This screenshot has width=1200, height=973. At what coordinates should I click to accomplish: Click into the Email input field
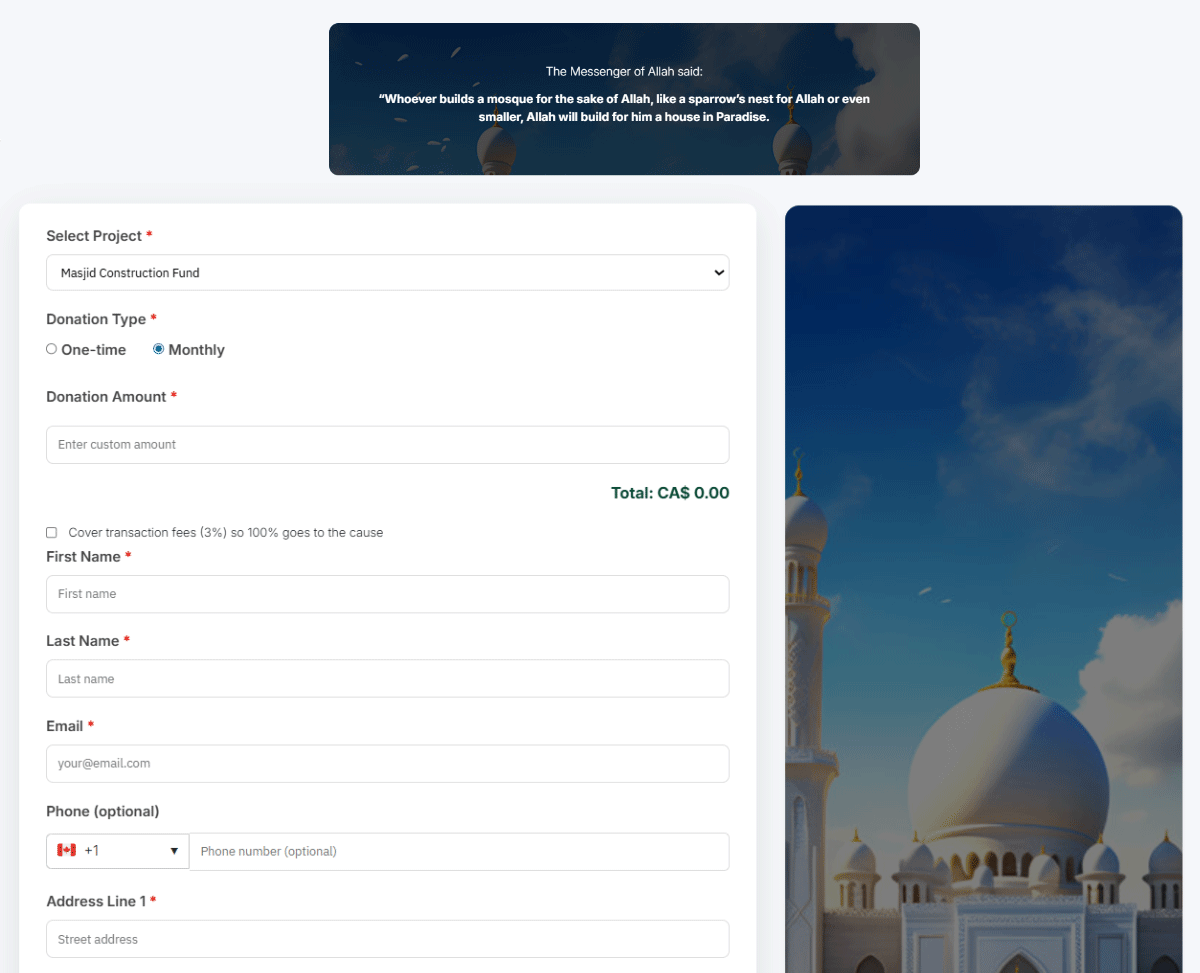(387, 764)
